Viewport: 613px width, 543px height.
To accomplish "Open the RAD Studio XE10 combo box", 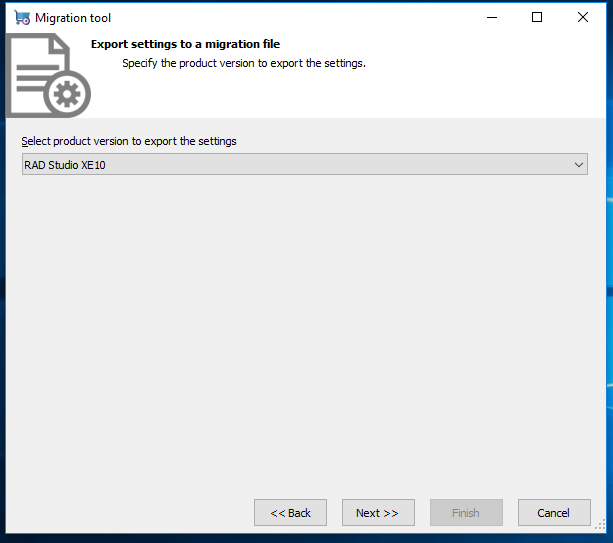I will 305,165.
